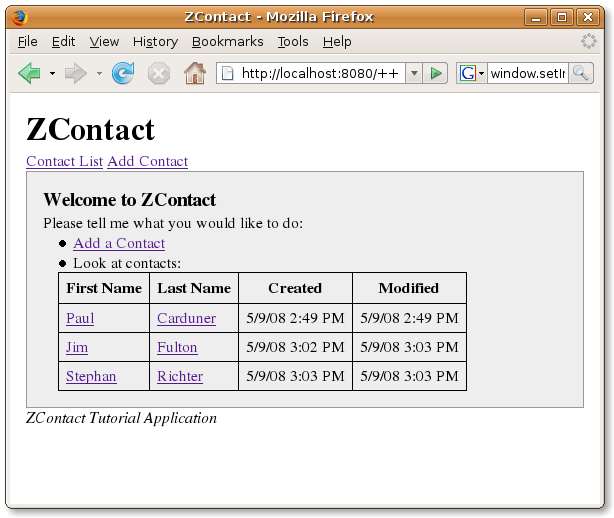Viewport: 614px width, 518px height.
Task: Click the search magnifier icon
Action: coord(581,73)
